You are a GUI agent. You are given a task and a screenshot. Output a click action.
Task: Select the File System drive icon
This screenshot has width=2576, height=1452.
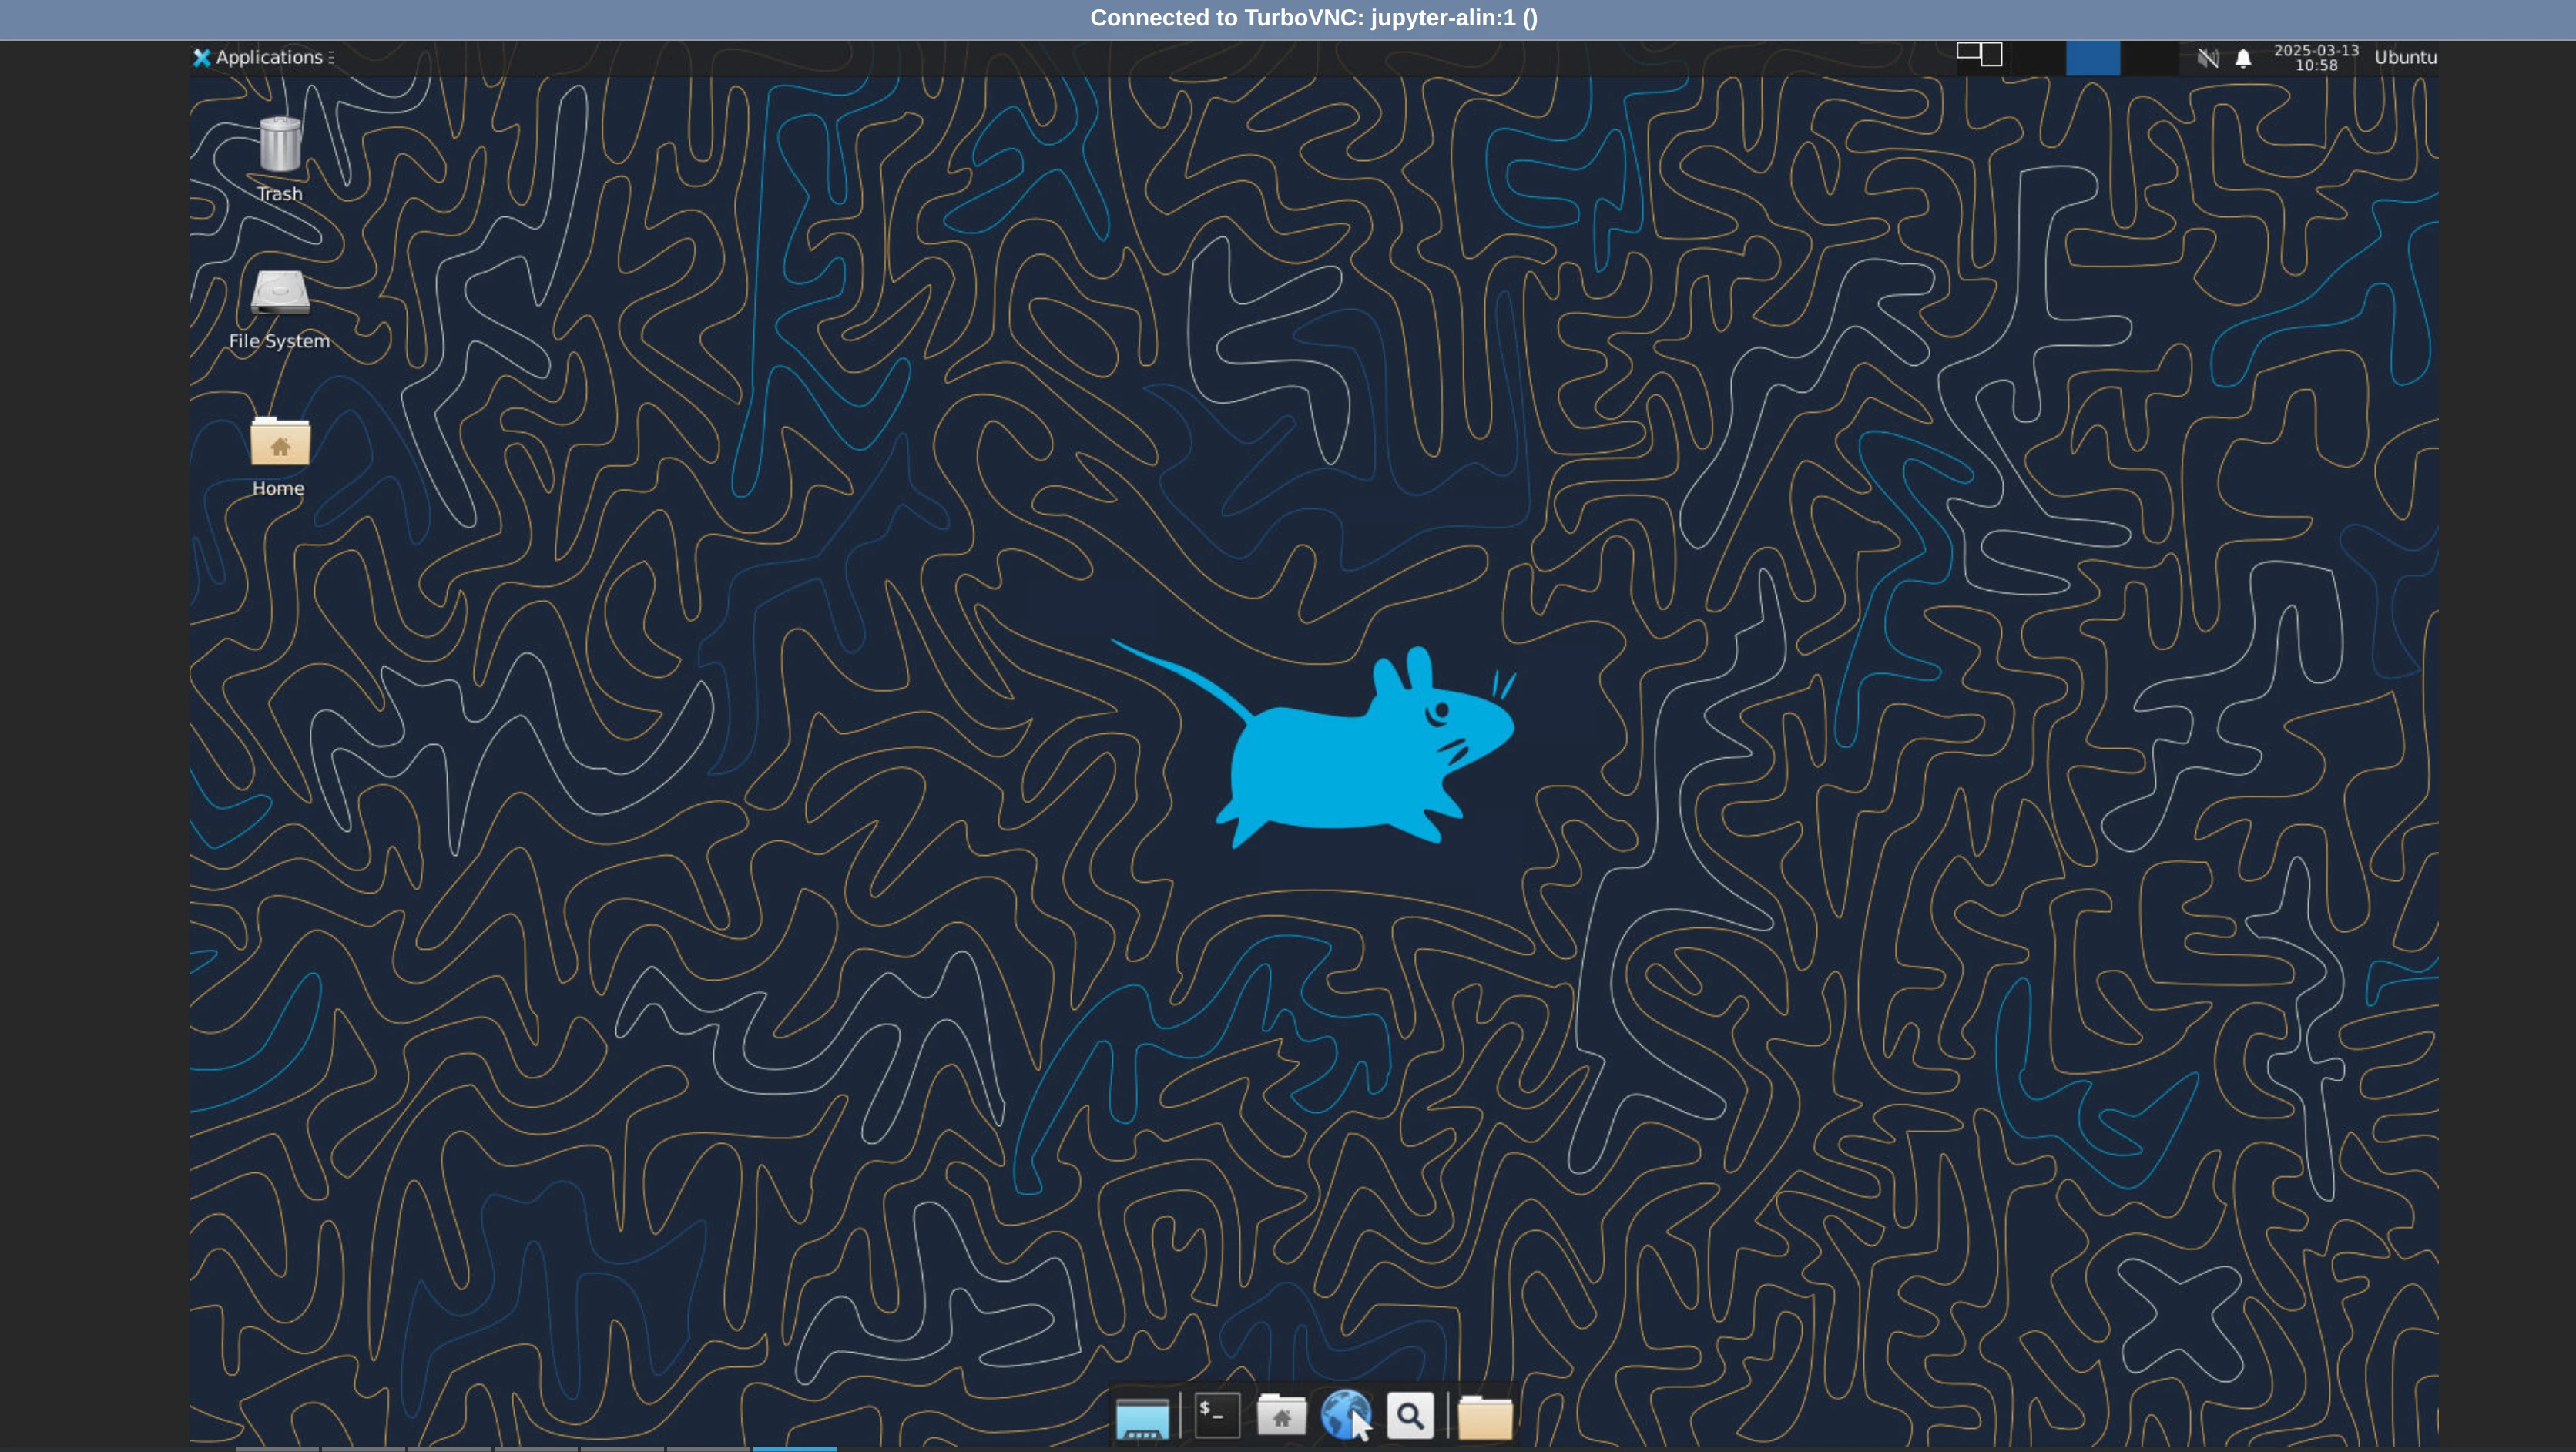[x=279, y=293]
